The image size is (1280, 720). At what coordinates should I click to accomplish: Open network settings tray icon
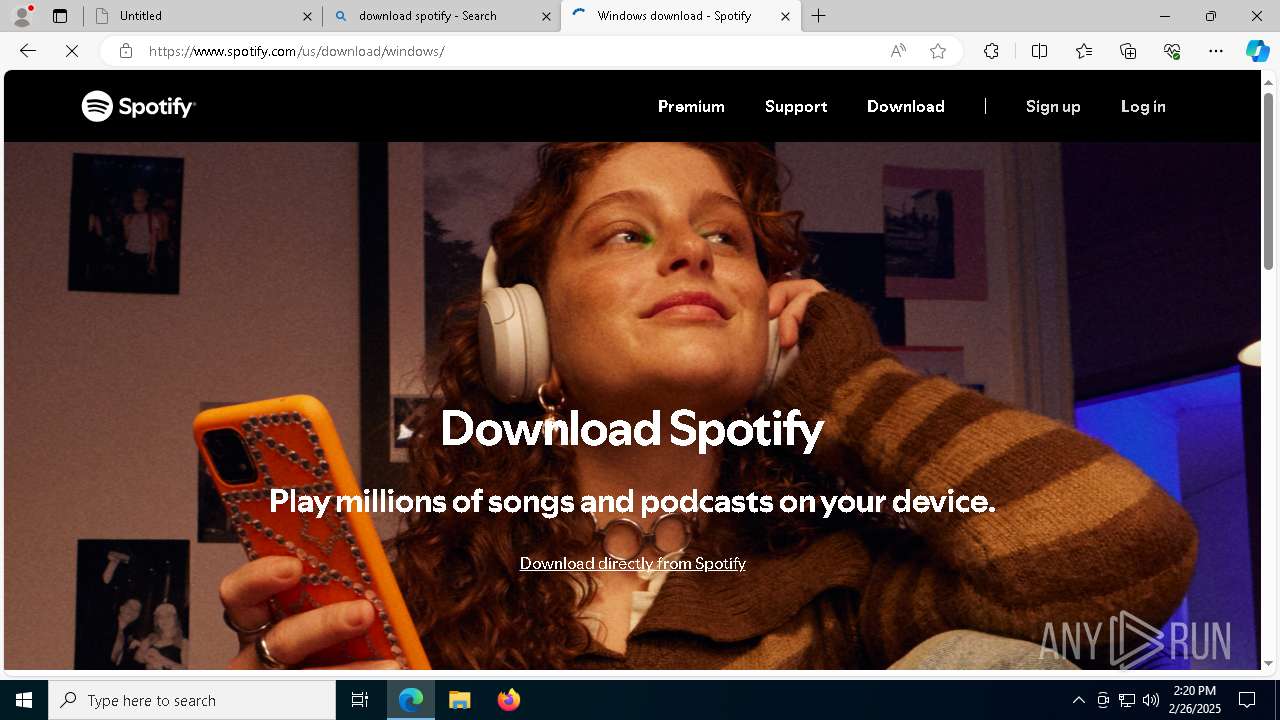point(1127,700)
